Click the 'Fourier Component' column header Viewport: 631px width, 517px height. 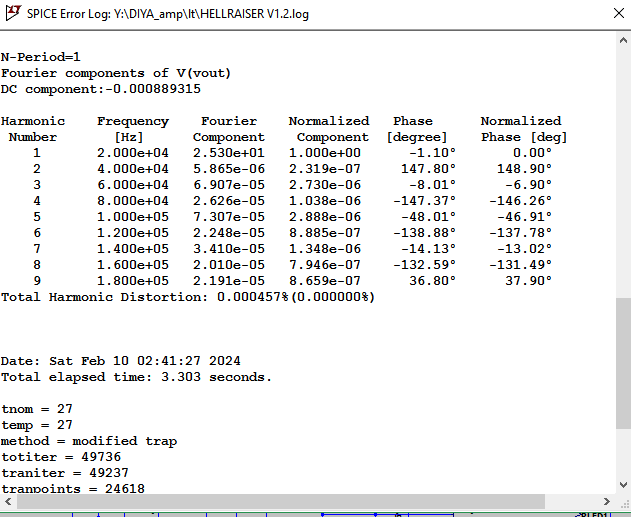point(229,129)
